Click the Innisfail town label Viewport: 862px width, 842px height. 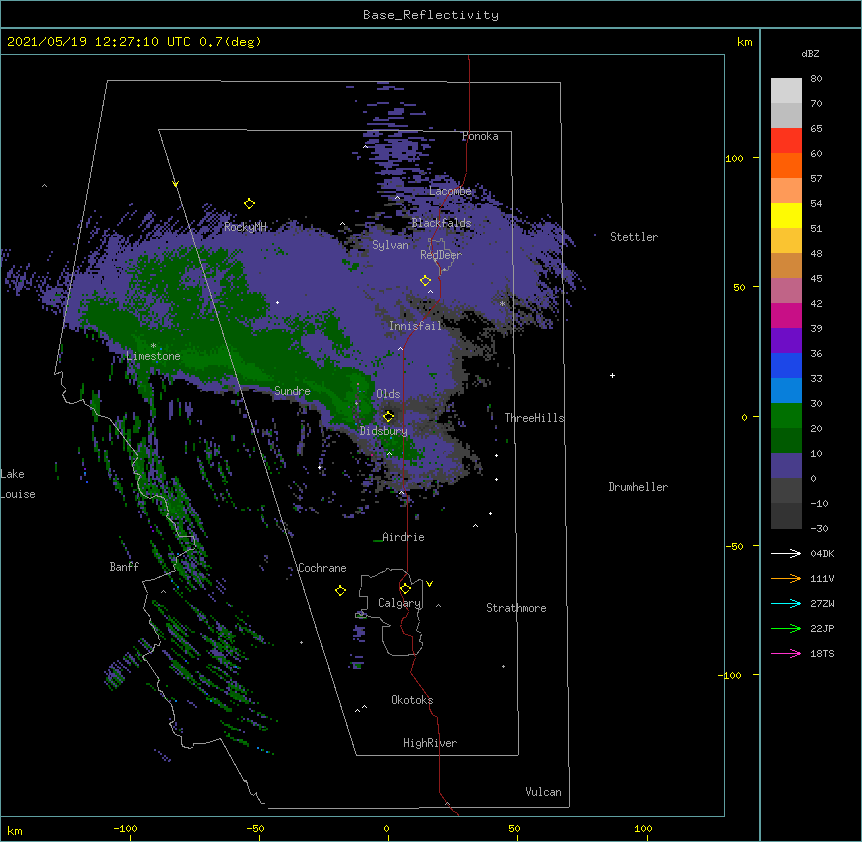tap(415, 326)
